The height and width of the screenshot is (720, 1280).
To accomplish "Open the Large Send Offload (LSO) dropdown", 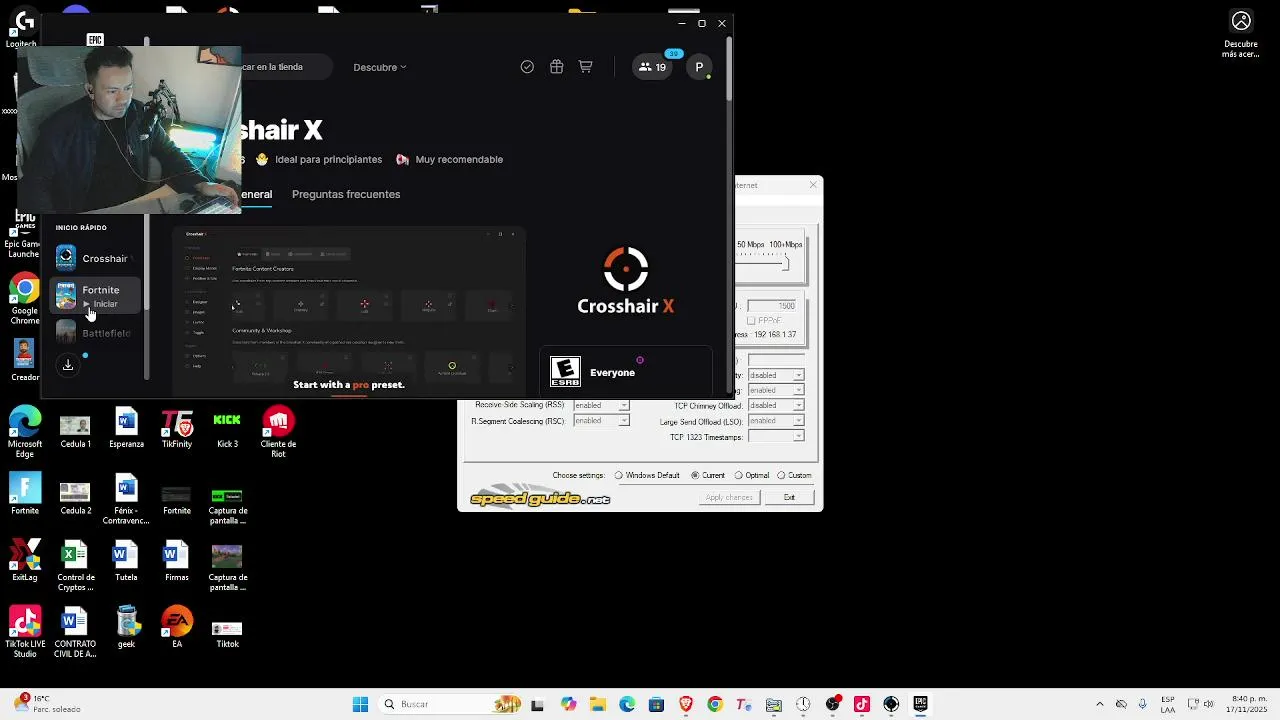I will [776, 421].
